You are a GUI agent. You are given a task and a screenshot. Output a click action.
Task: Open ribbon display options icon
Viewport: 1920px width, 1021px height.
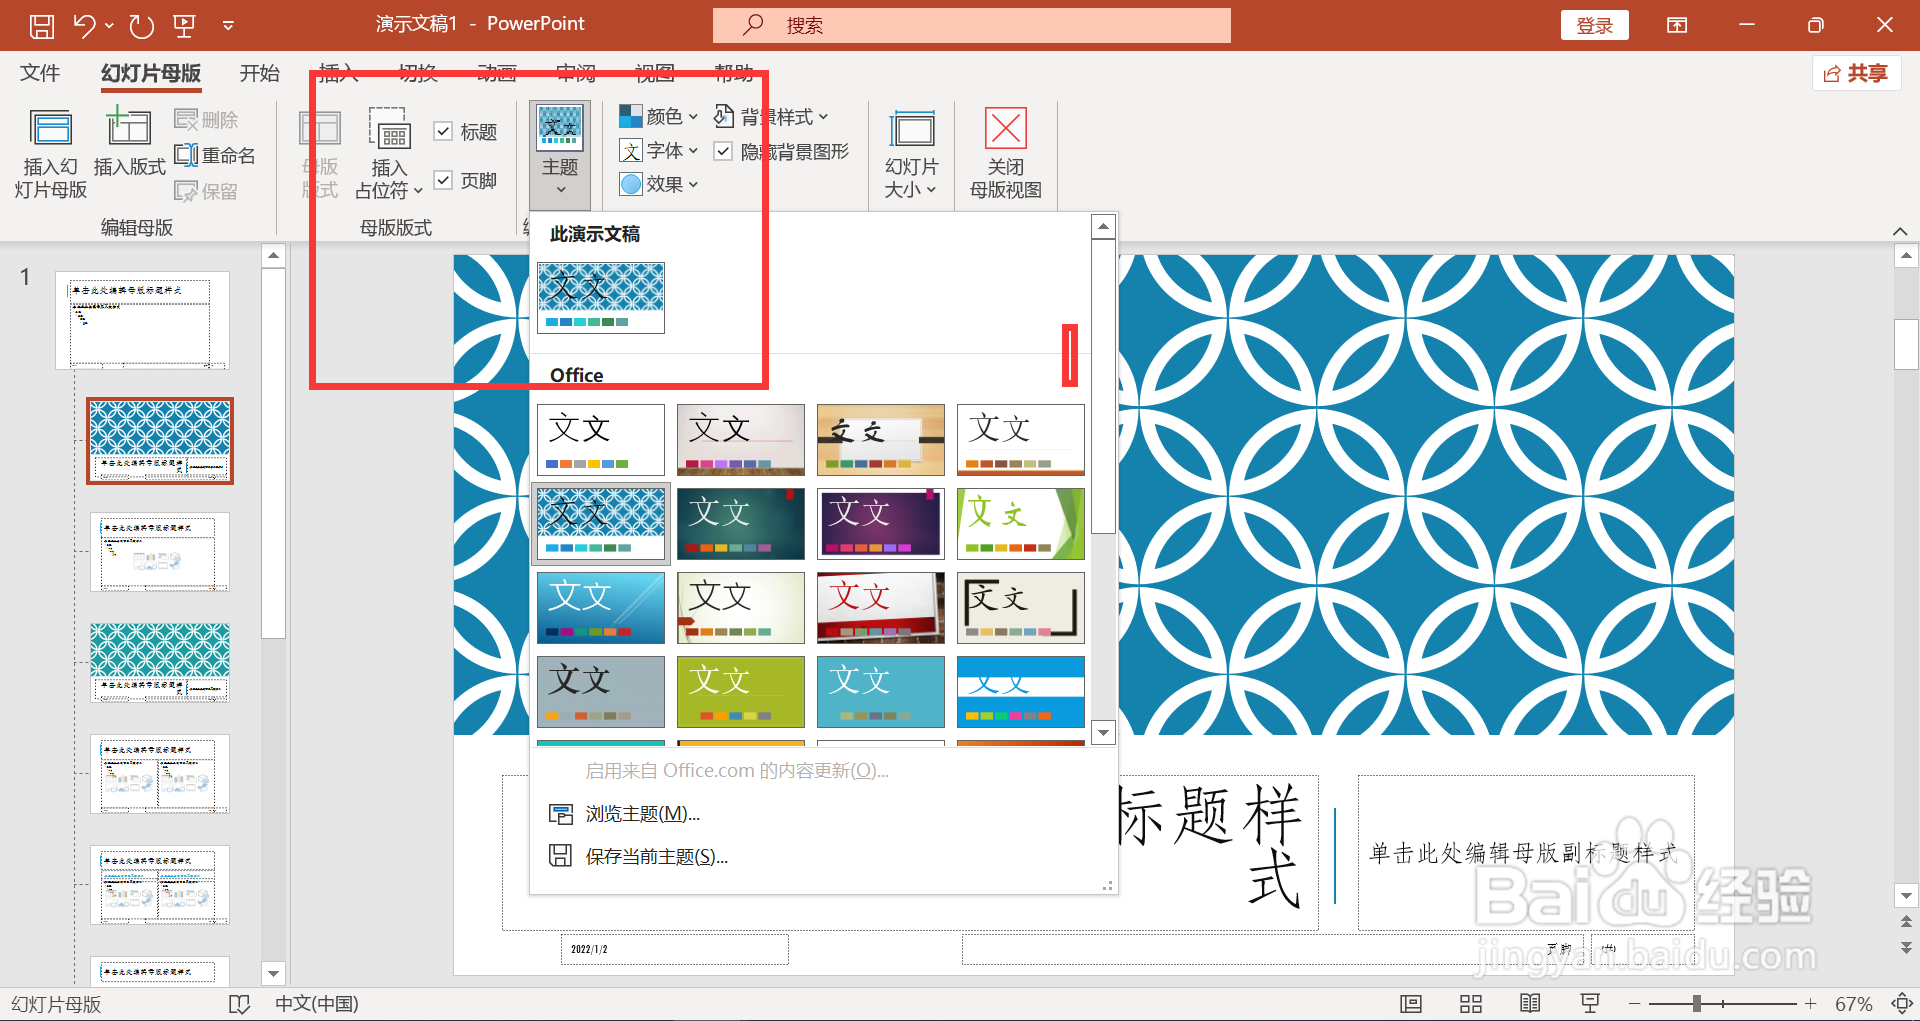click(x=1677, y=25)
